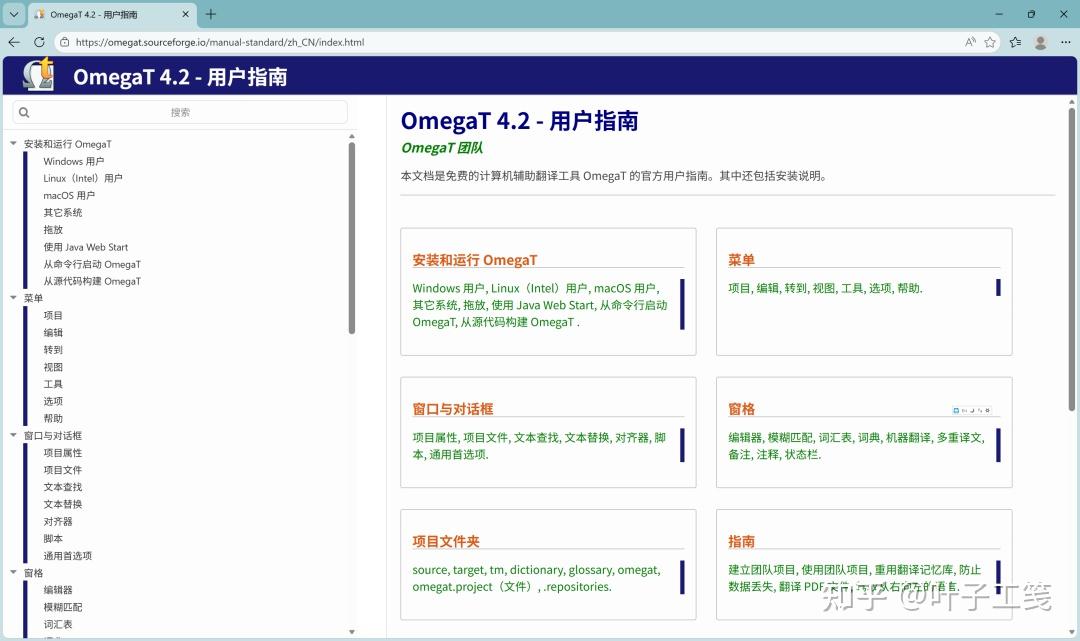Image resolution: width=1080 pixels, height=641 pixels.
Task: Focus the 搜索 search field
Action: click(x=180, y=112)
